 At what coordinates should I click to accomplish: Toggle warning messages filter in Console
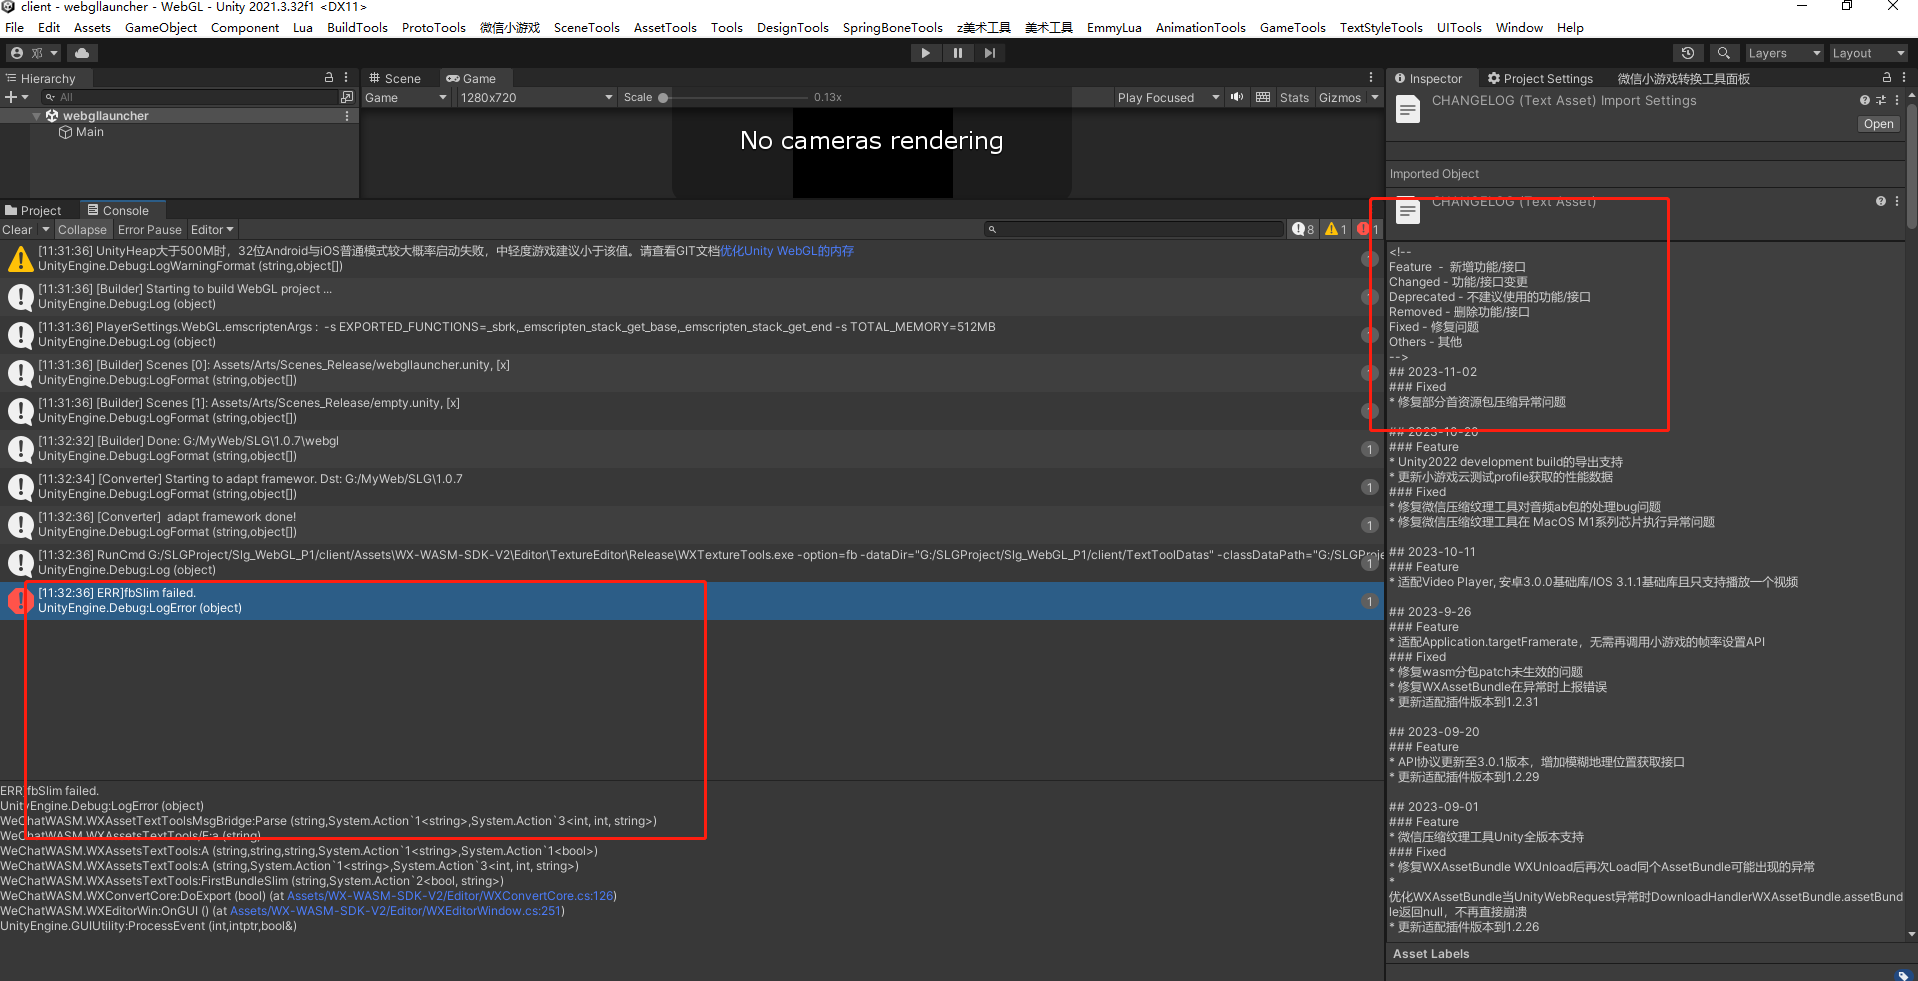[x=1336, y=229]
